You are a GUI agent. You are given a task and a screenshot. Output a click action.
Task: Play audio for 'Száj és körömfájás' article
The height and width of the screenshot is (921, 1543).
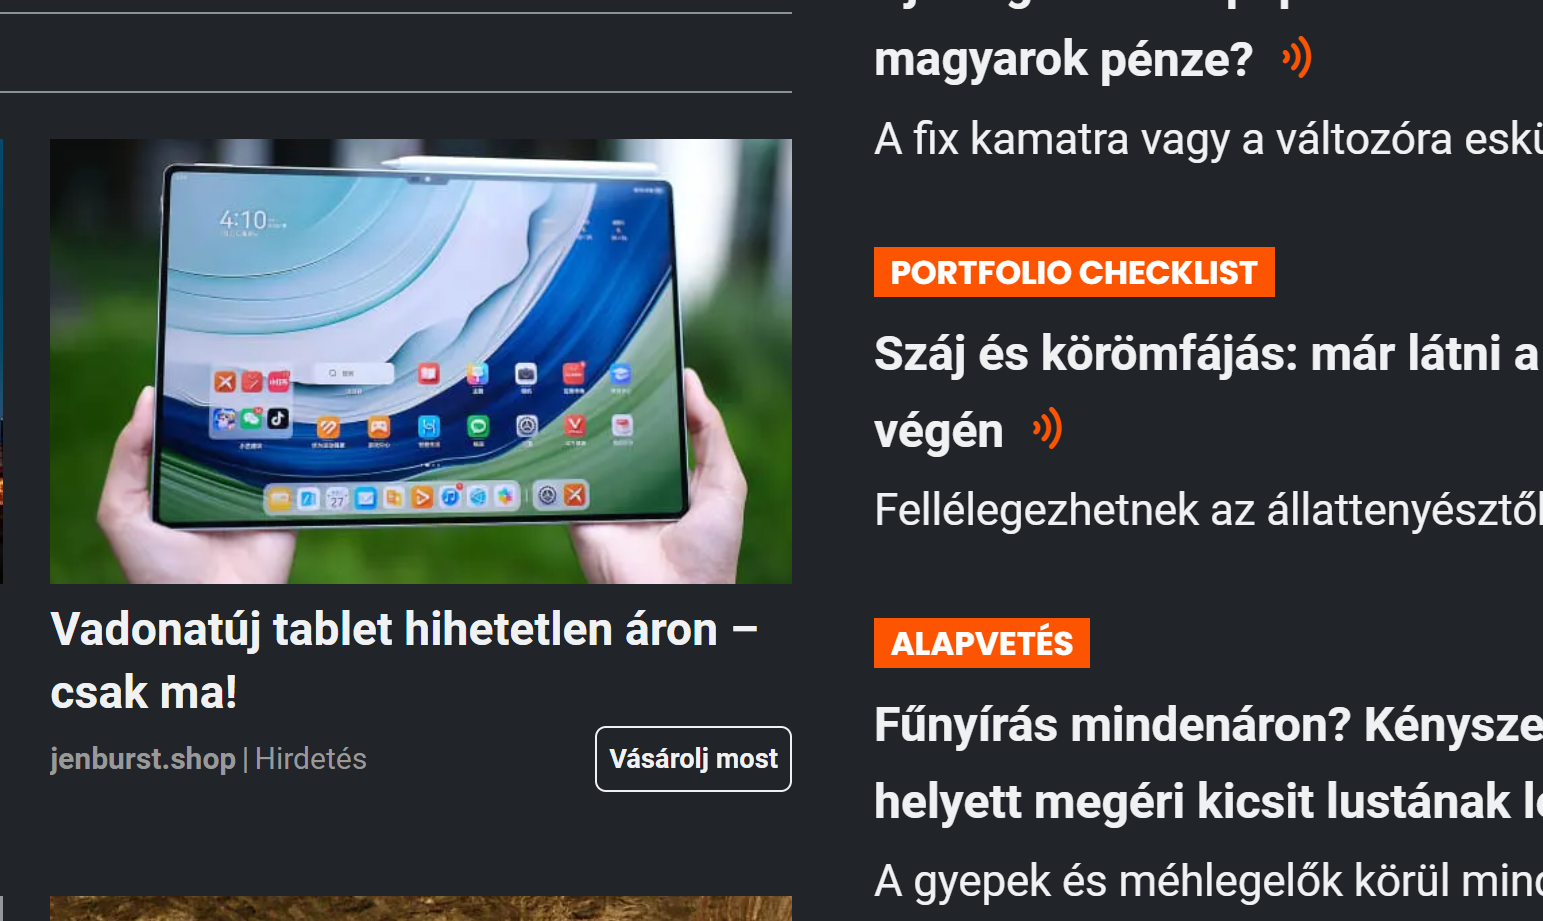click(1047, 429)
